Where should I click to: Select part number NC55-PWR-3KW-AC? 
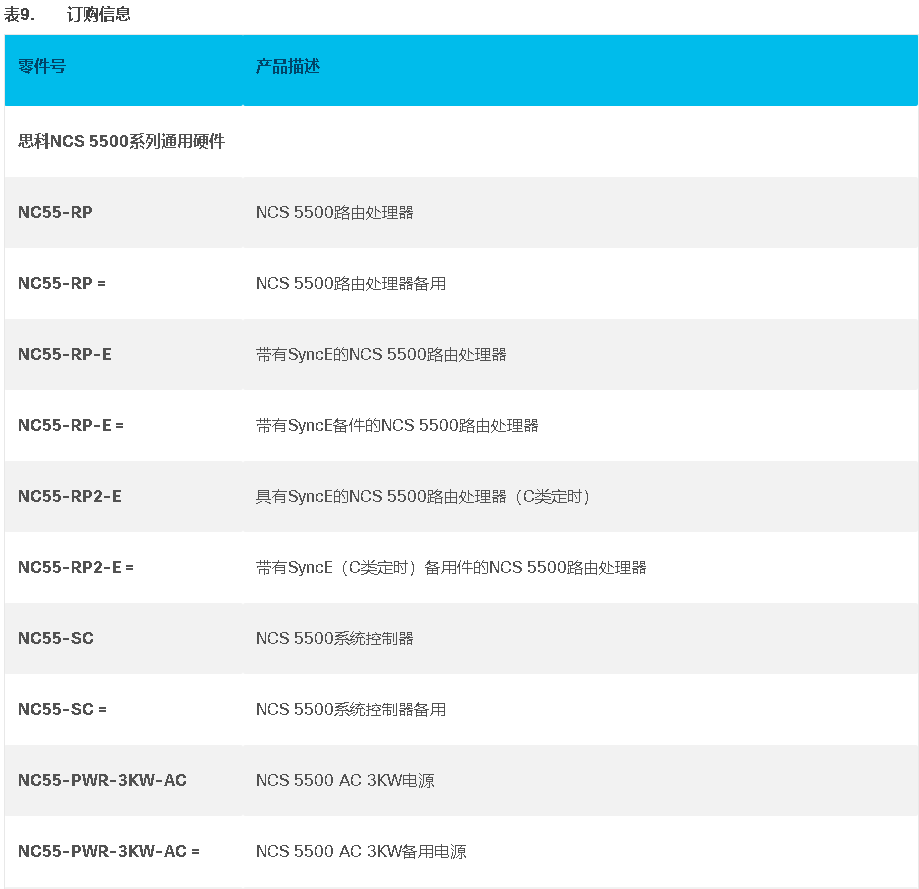pos(102,779)
